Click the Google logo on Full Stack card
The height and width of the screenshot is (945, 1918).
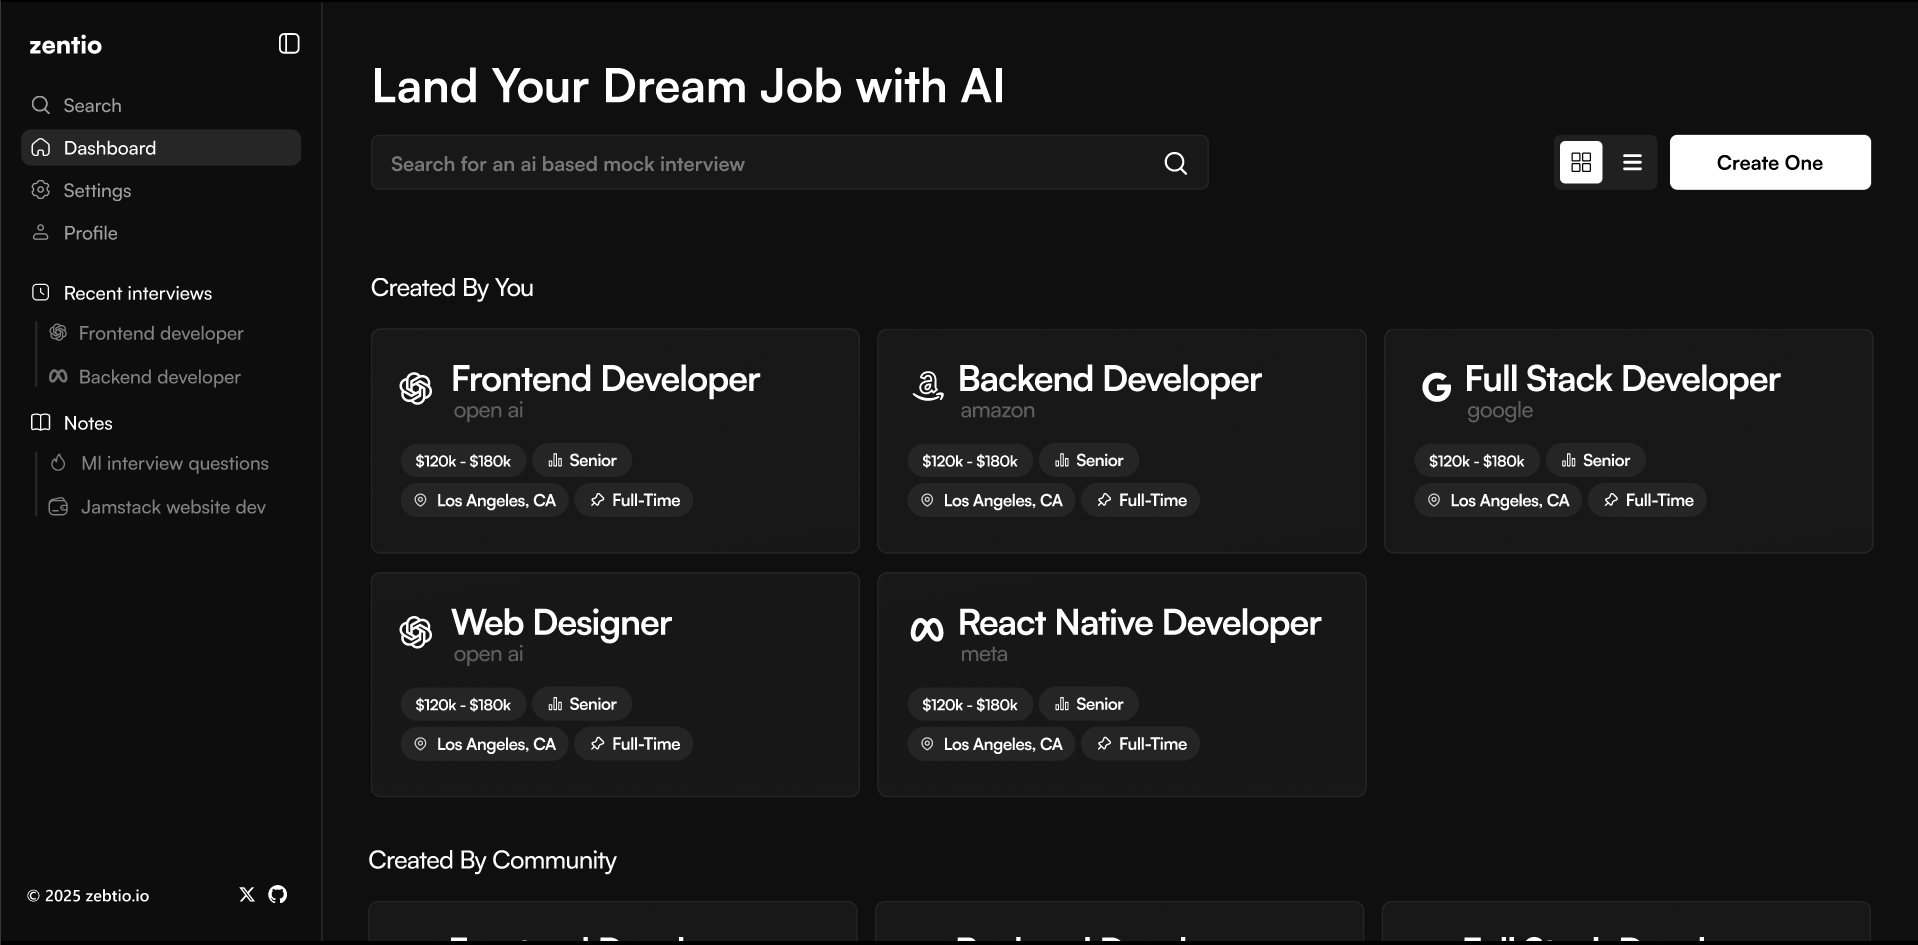pos(1436,386)
